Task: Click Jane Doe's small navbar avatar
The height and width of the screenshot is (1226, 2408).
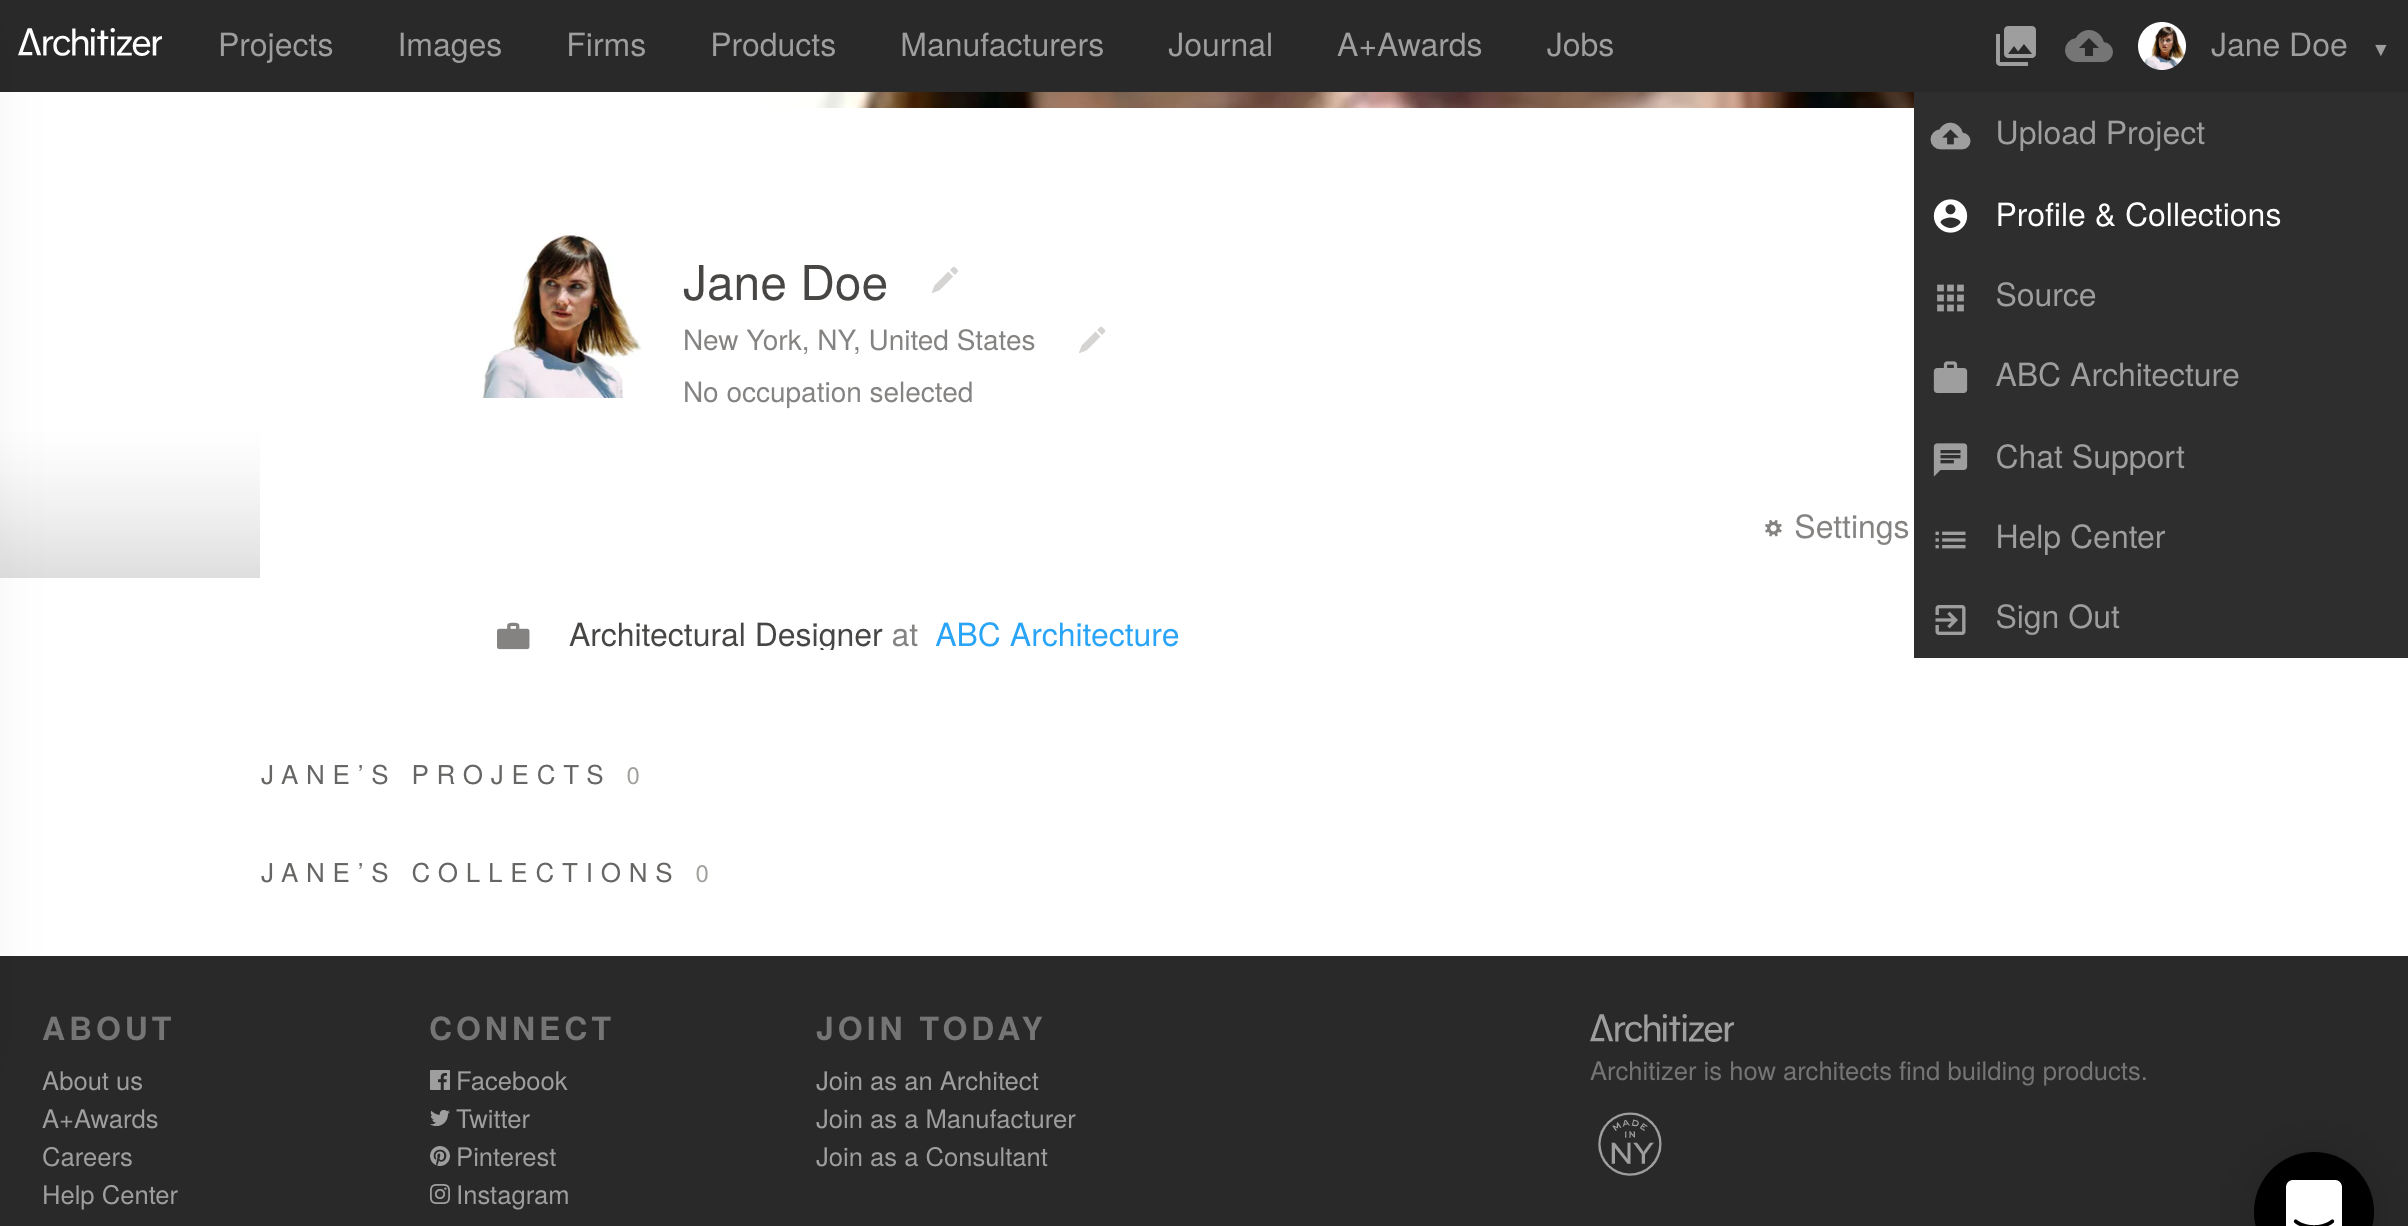Action: tap(2161, 46)
